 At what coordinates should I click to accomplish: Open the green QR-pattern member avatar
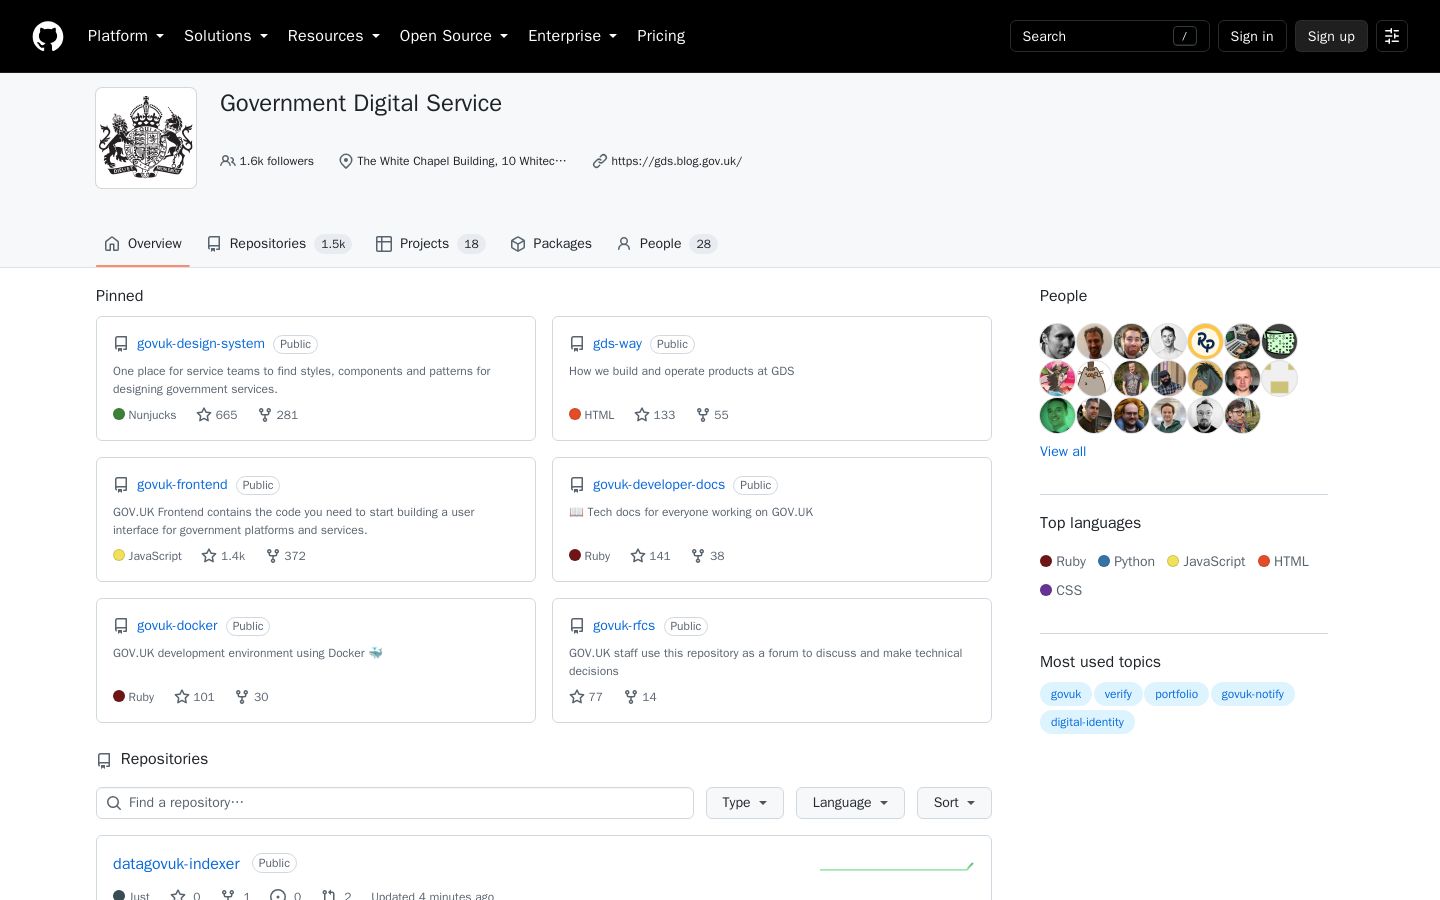click(1279, 342)
